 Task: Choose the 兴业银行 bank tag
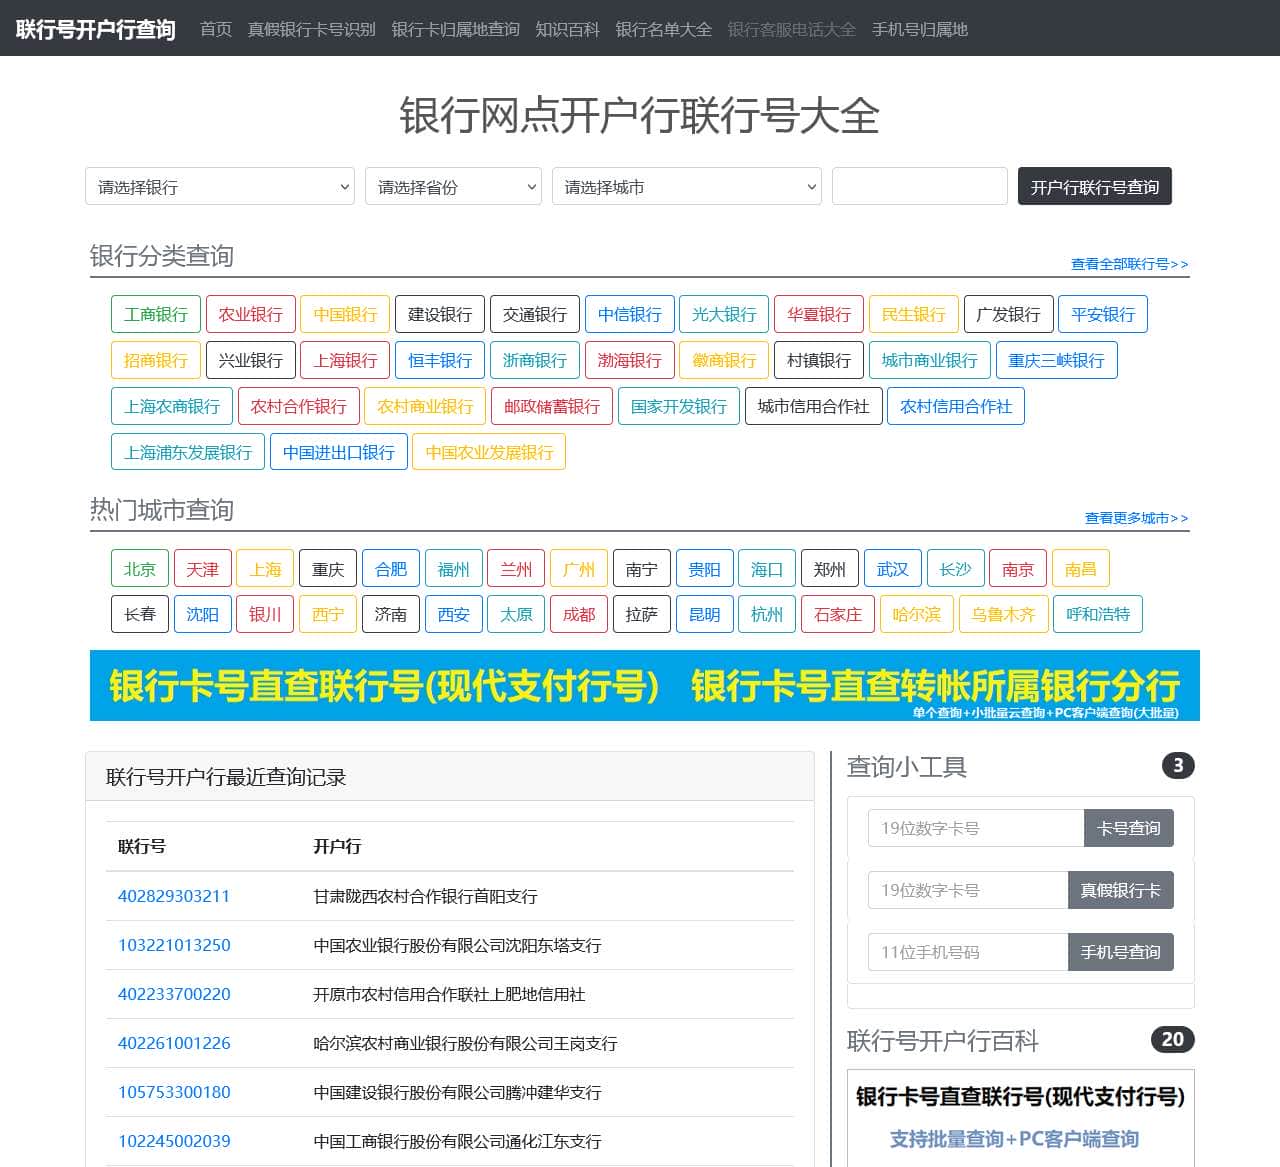(x=251, y=360)
